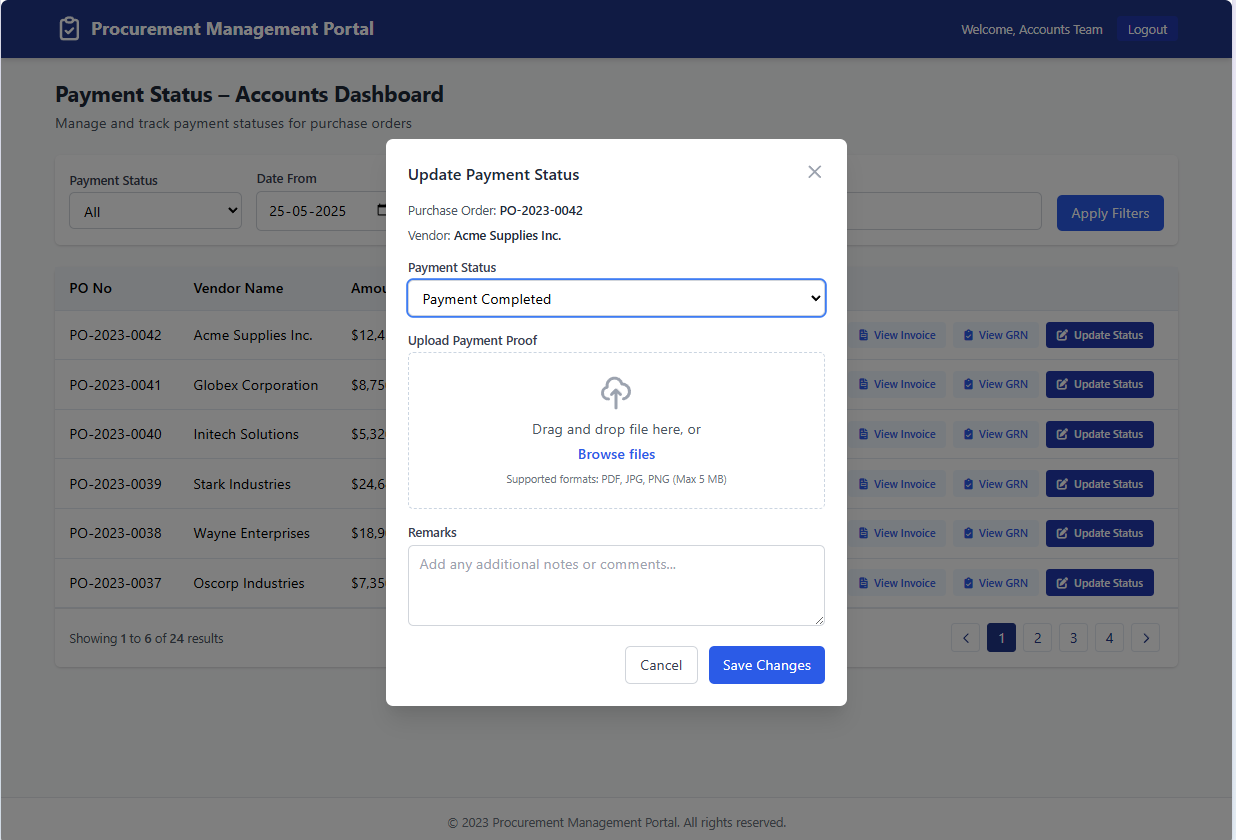The height and width of the screenshot is (840, 1236).
Task: Click Procurement Management Portal title
Action: point(232,29)
